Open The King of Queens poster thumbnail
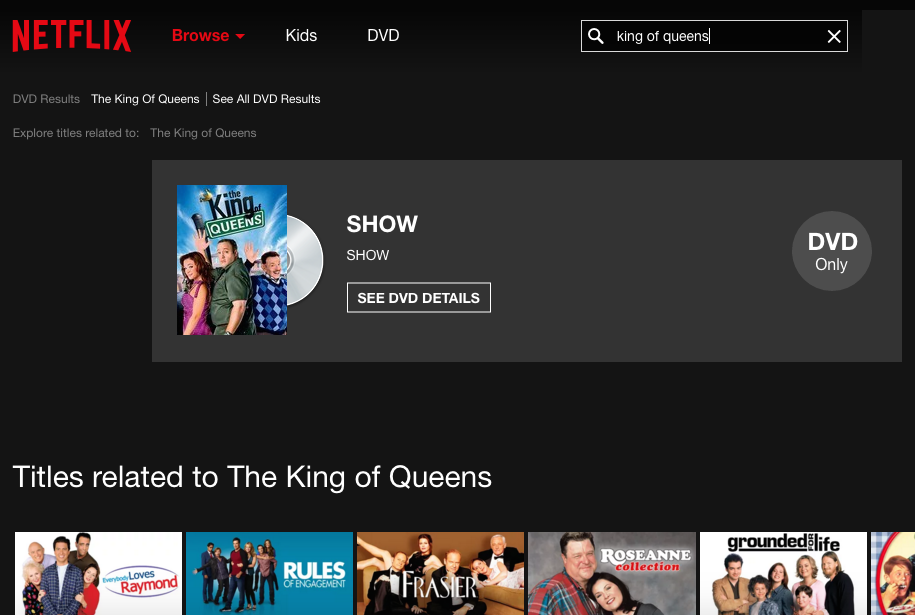This screenshot has width=915, height=615. click(x=232, y=260)
